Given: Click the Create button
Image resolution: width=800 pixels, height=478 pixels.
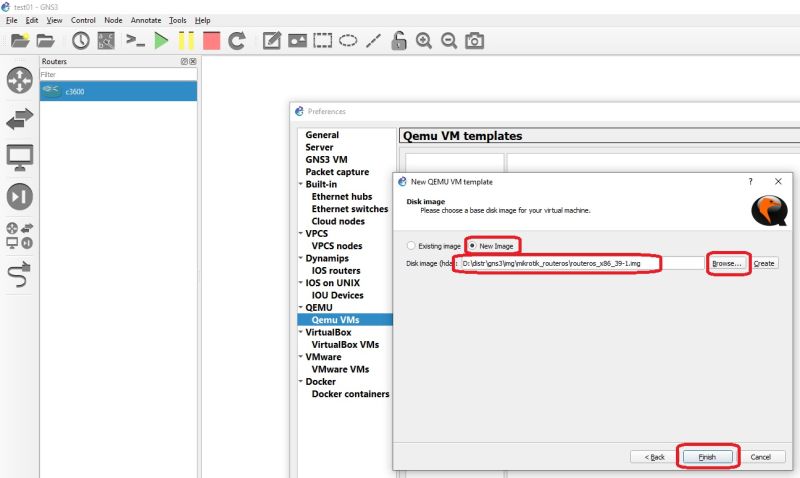Looking at the screenshot, I should (x=764, y=263).
